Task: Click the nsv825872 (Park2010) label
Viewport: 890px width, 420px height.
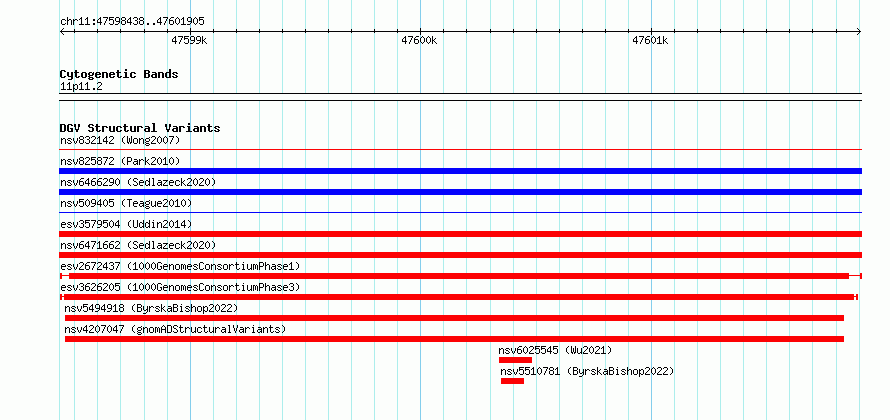Action: pyautogui.click(x=120, y=161)
